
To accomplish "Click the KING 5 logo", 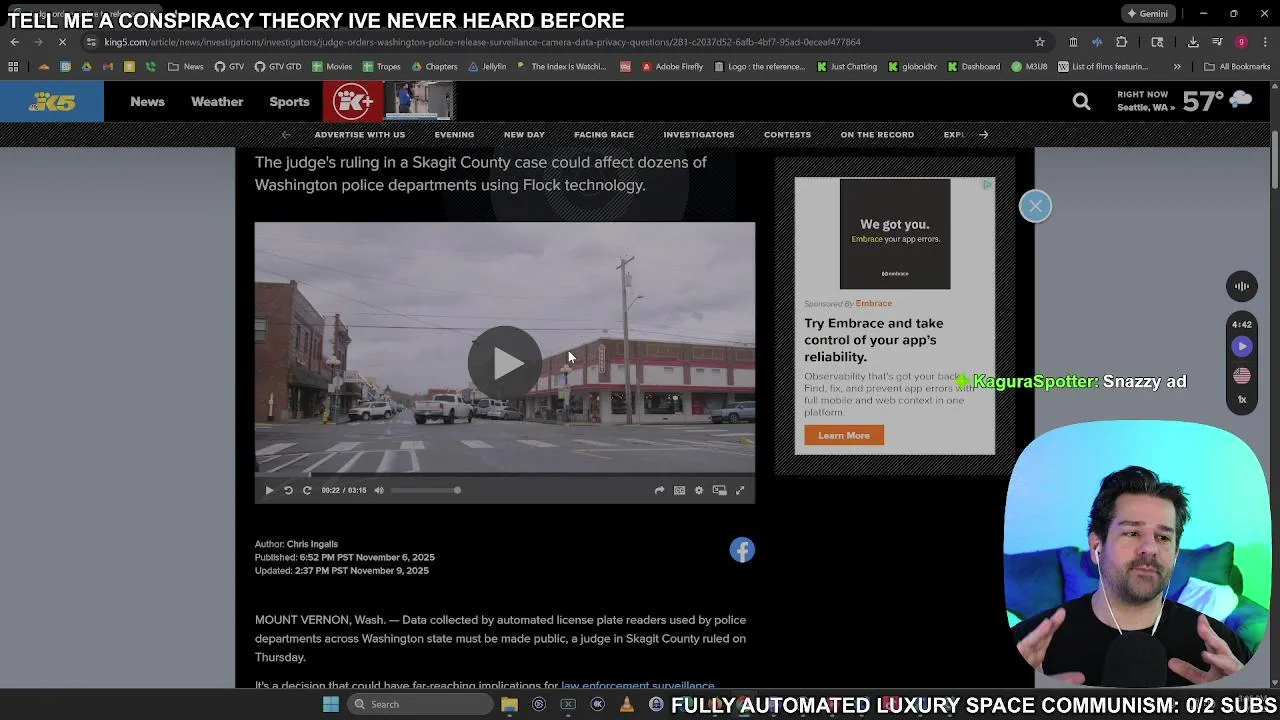I will 51,102.
